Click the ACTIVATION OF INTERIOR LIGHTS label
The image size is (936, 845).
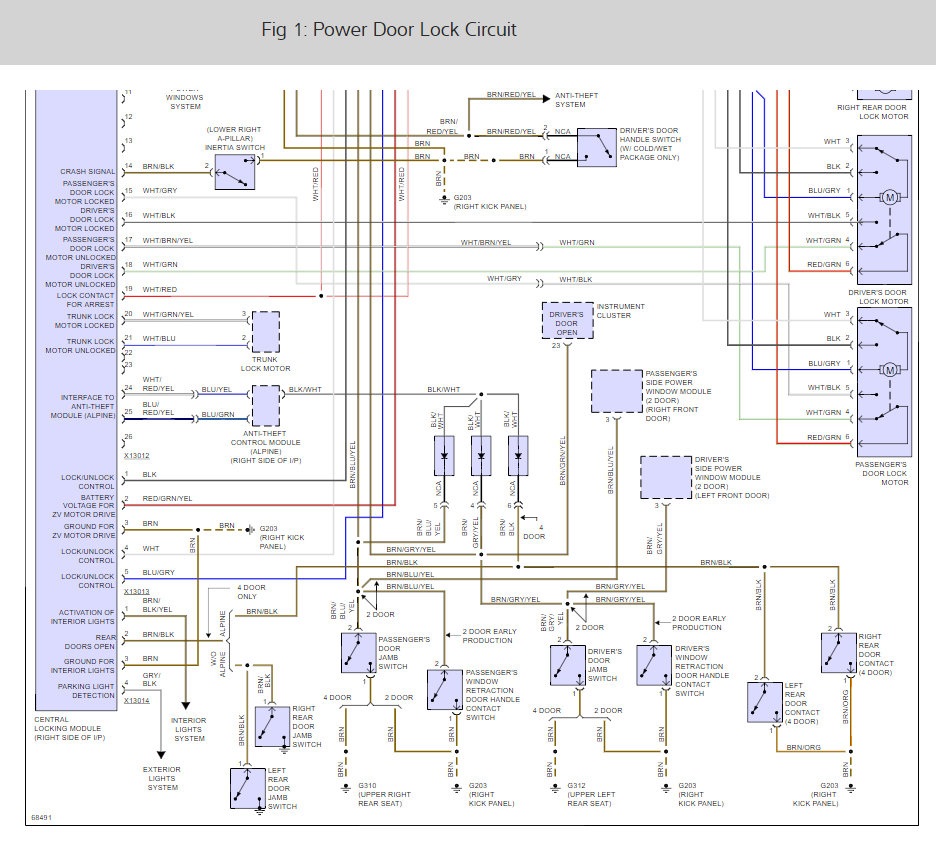[82, 616]
